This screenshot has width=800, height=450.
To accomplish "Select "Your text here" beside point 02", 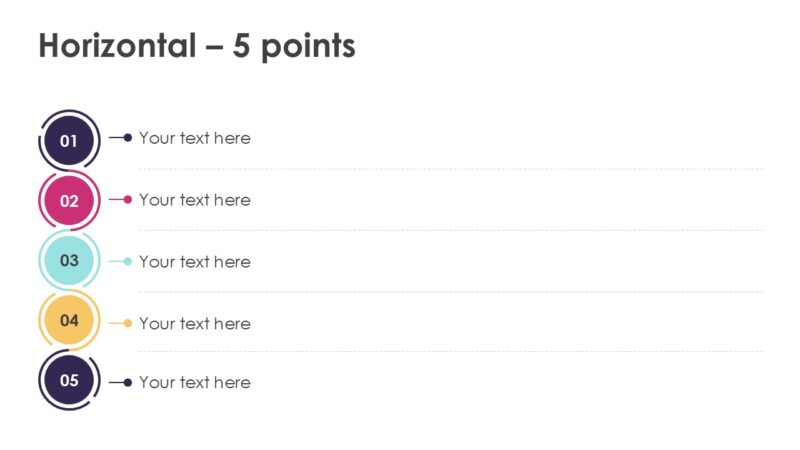I will coord(195,200).
